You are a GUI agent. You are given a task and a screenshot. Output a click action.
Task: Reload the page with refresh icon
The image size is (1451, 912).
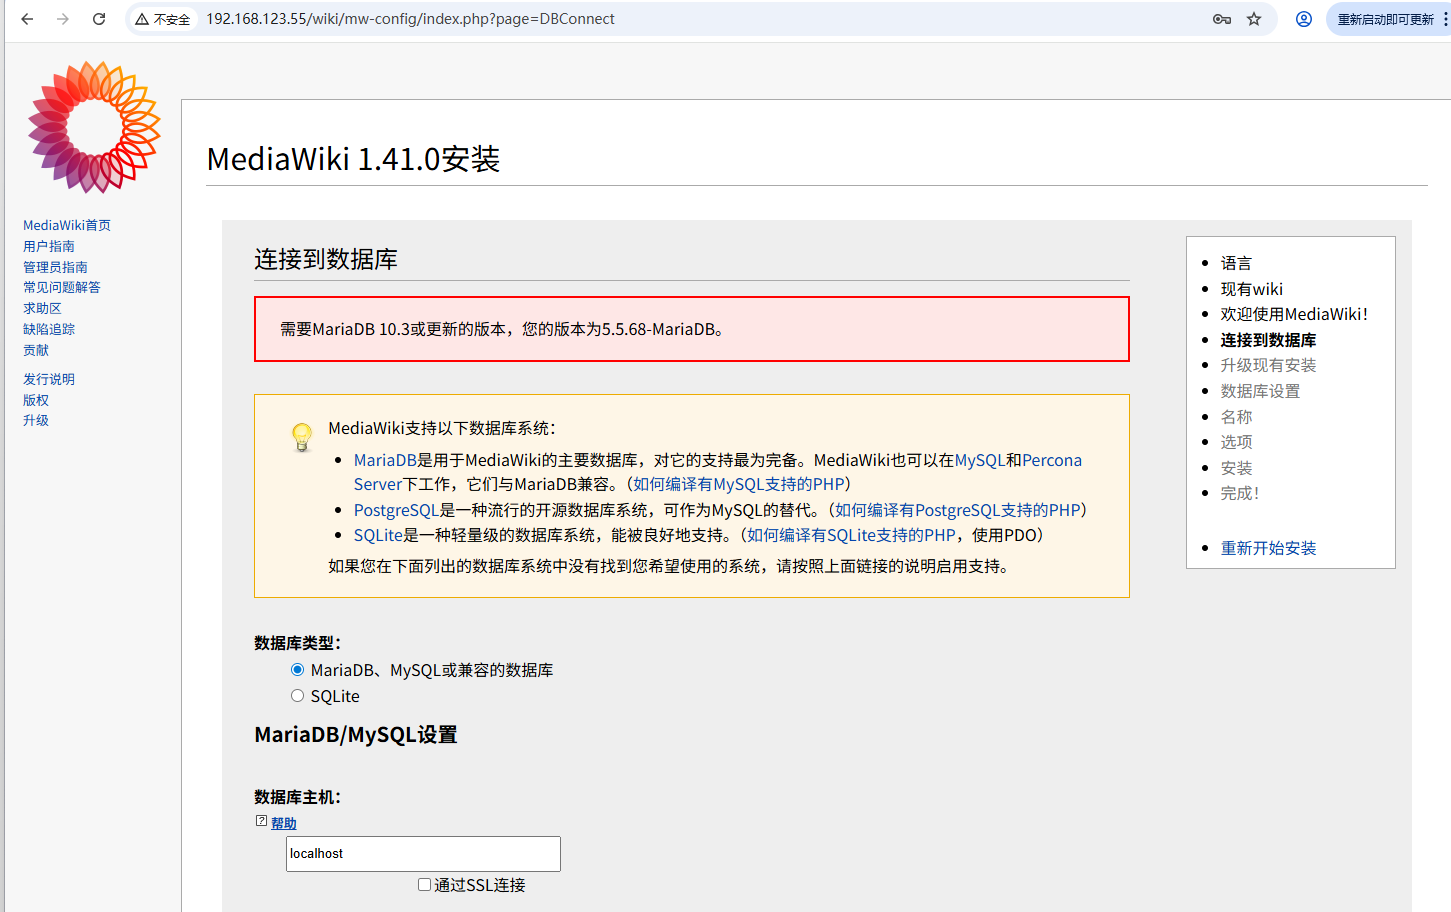point(99,19)
